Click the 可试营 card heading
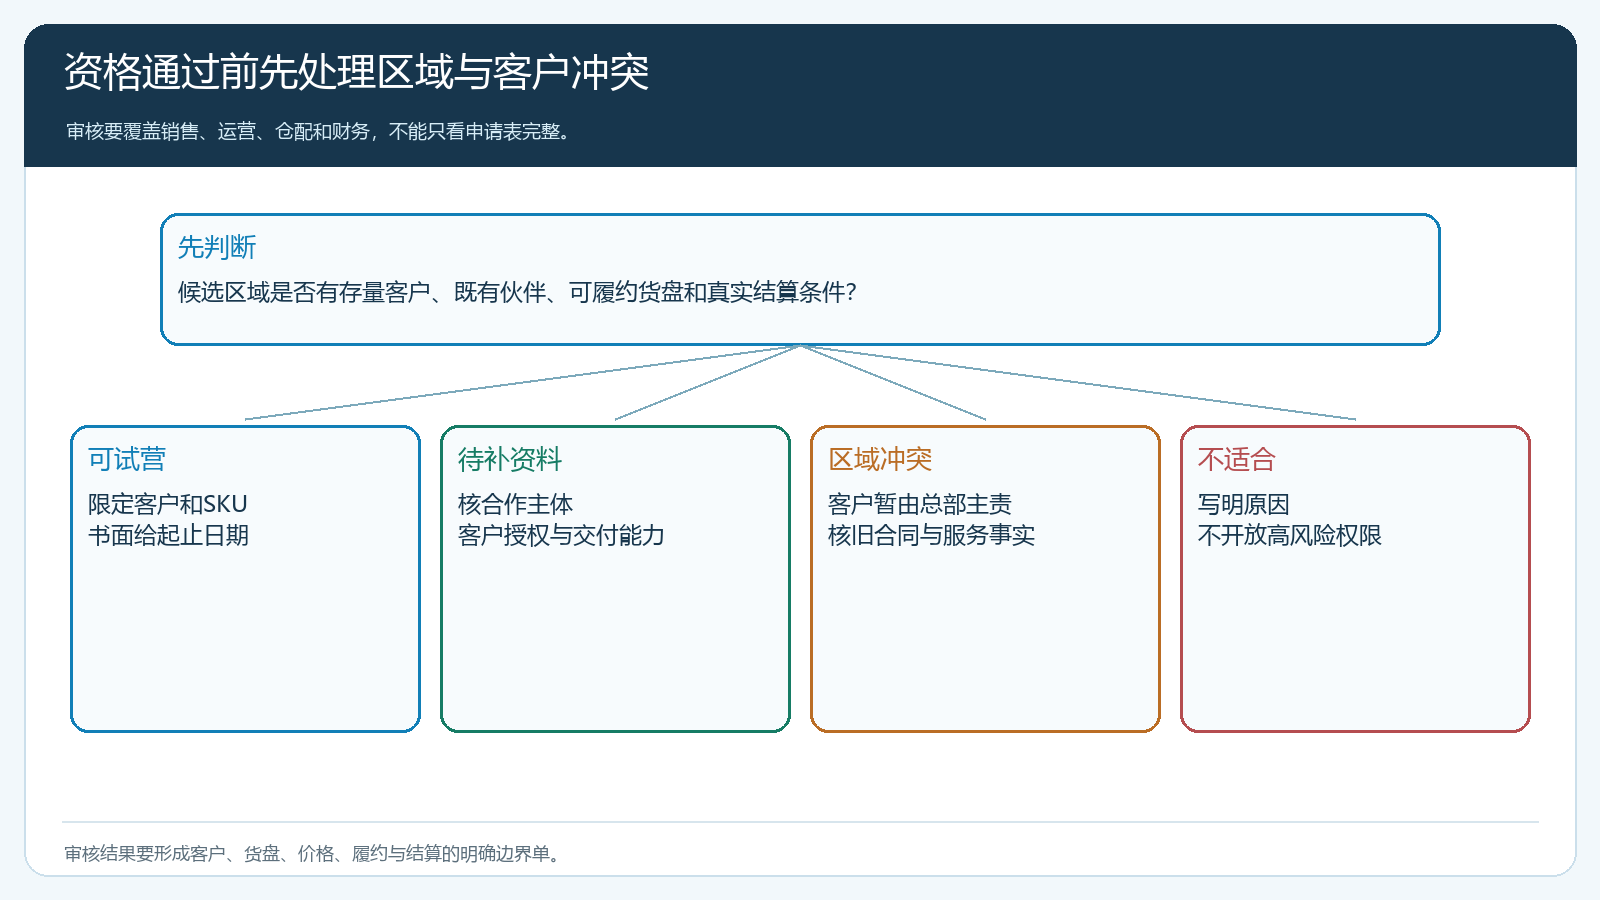1600x900 pixels. coord(127,459)
